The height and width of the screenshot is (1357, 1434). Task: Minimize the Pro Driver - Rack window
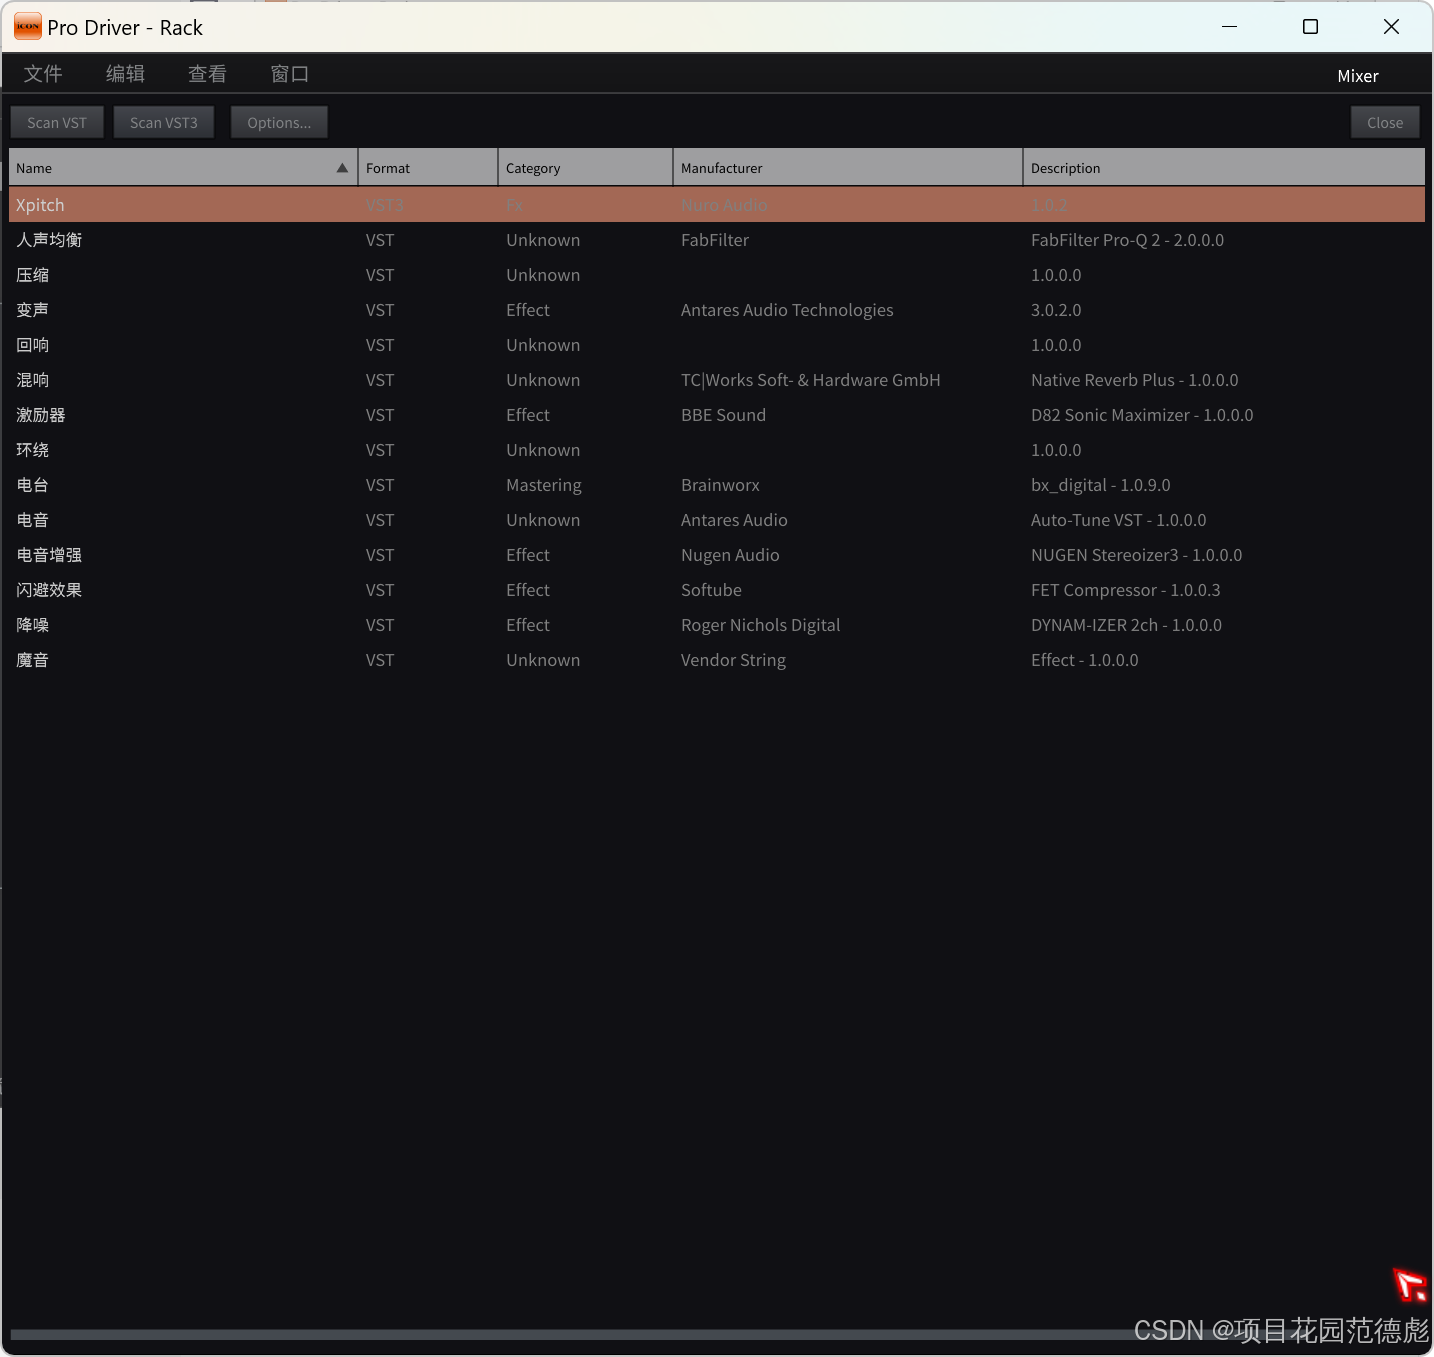pos(1230,27)
